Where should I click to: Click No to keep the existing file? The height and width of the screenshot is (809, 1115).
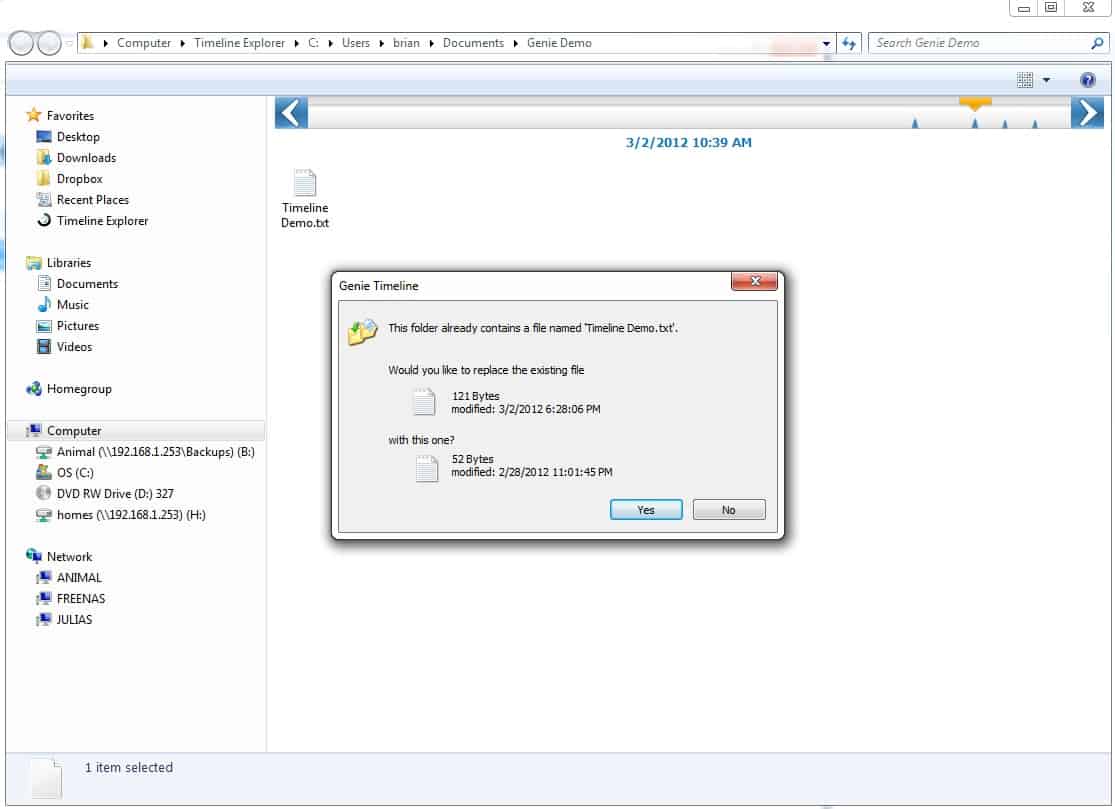click(x=729, y=510)
